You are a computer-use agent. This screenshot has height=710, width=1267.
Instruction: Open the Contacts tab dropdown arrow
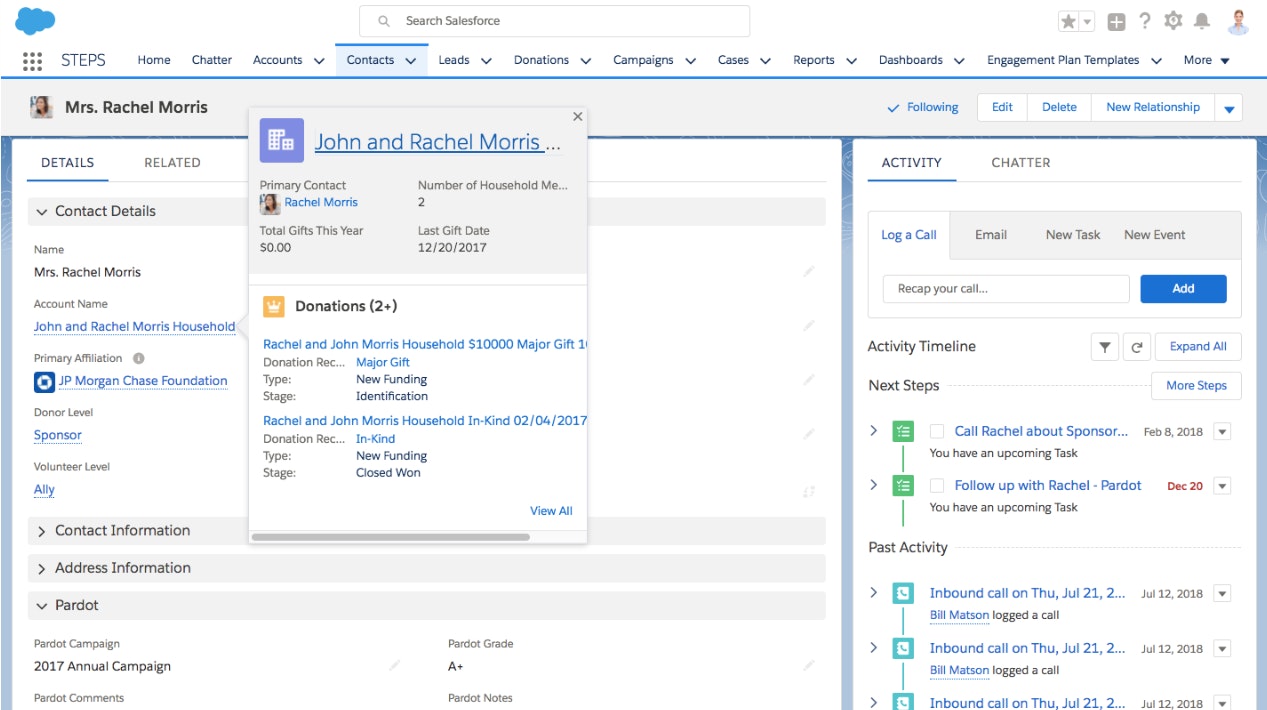point(411,61)
